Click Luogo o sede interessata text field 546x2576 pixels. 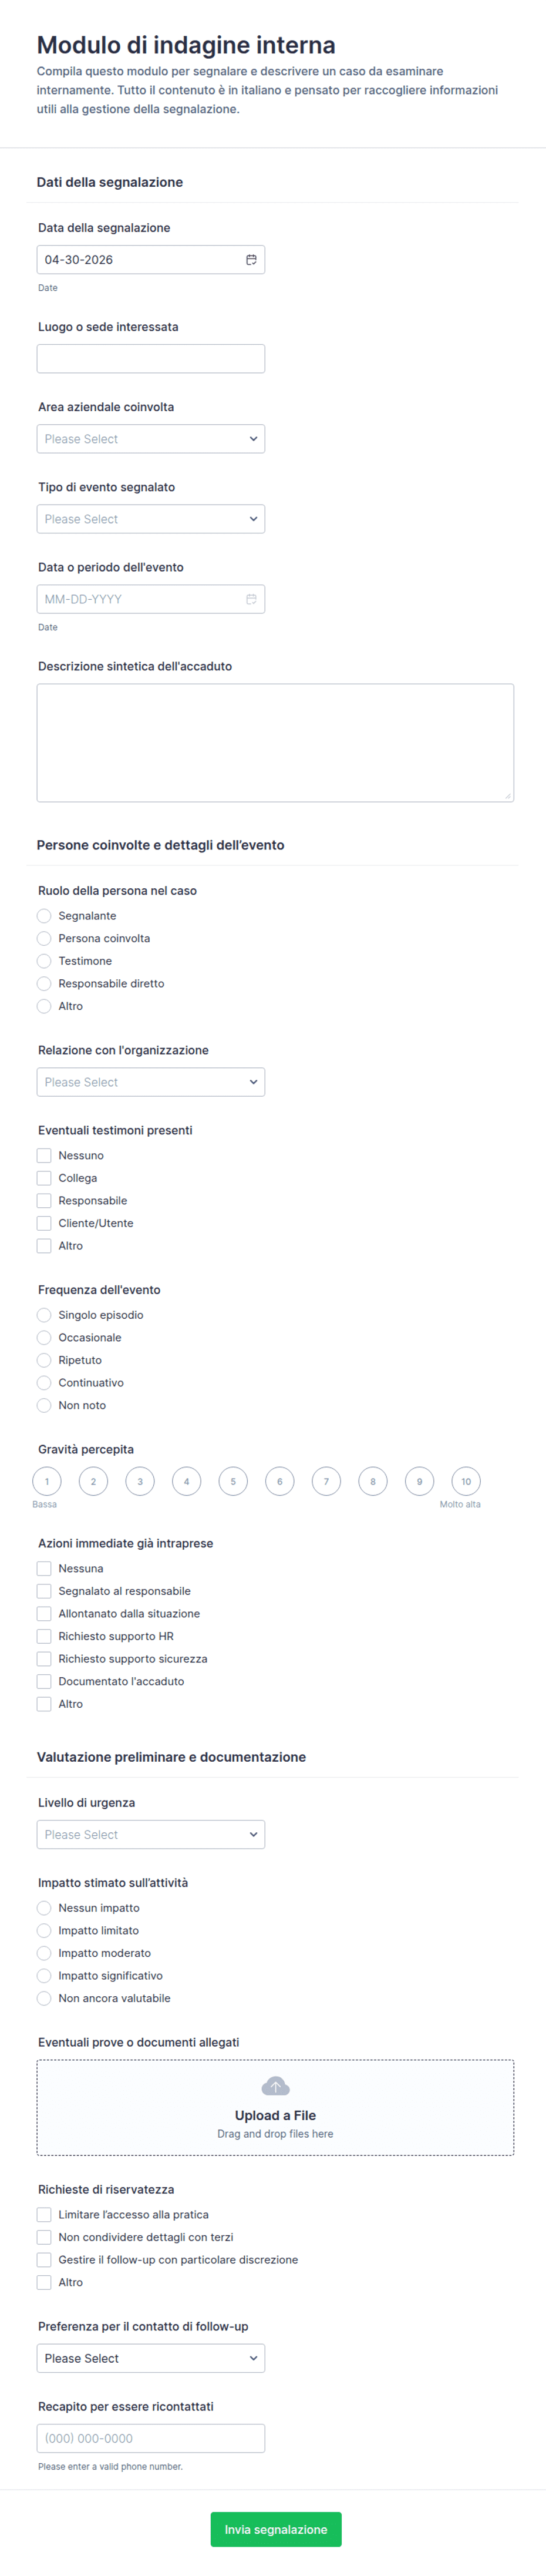point(151,359)
